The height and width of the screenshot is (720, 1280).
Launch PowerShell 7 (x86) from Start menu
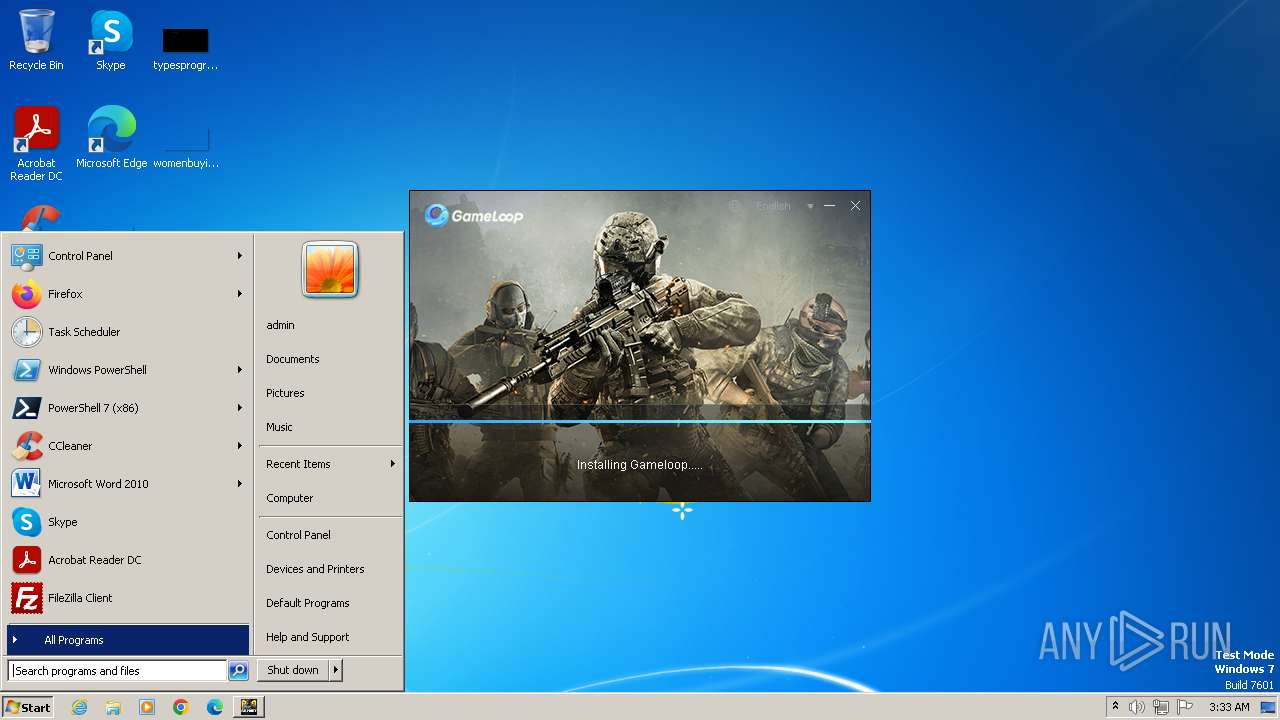127,408
